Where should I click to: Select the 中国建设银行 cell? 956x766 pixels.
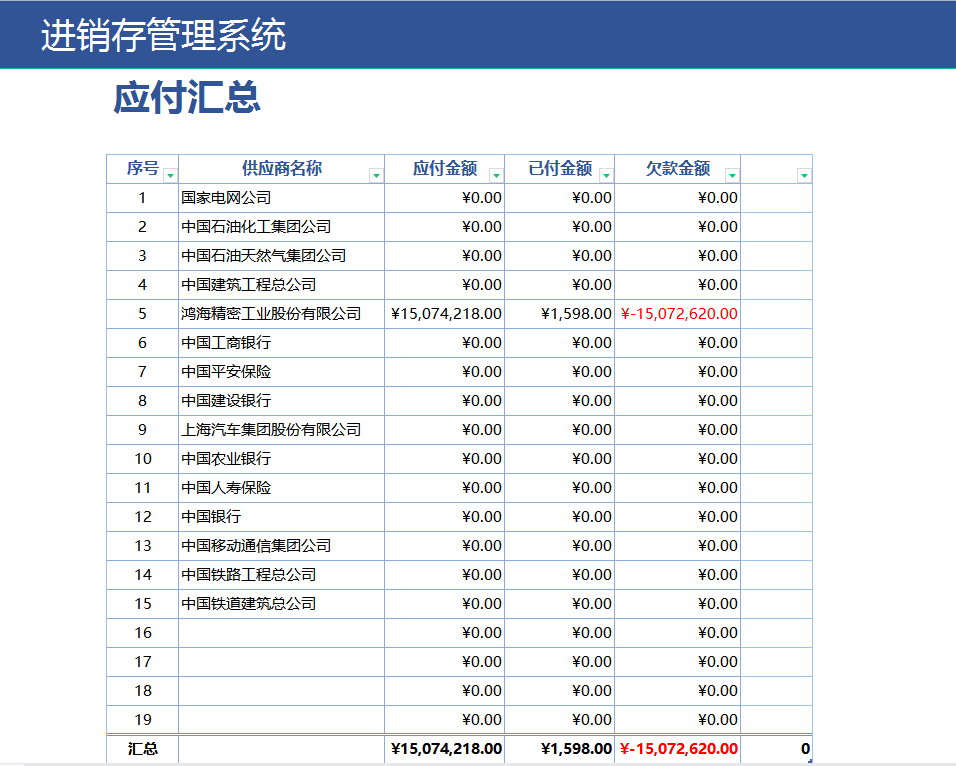(282, 401)
